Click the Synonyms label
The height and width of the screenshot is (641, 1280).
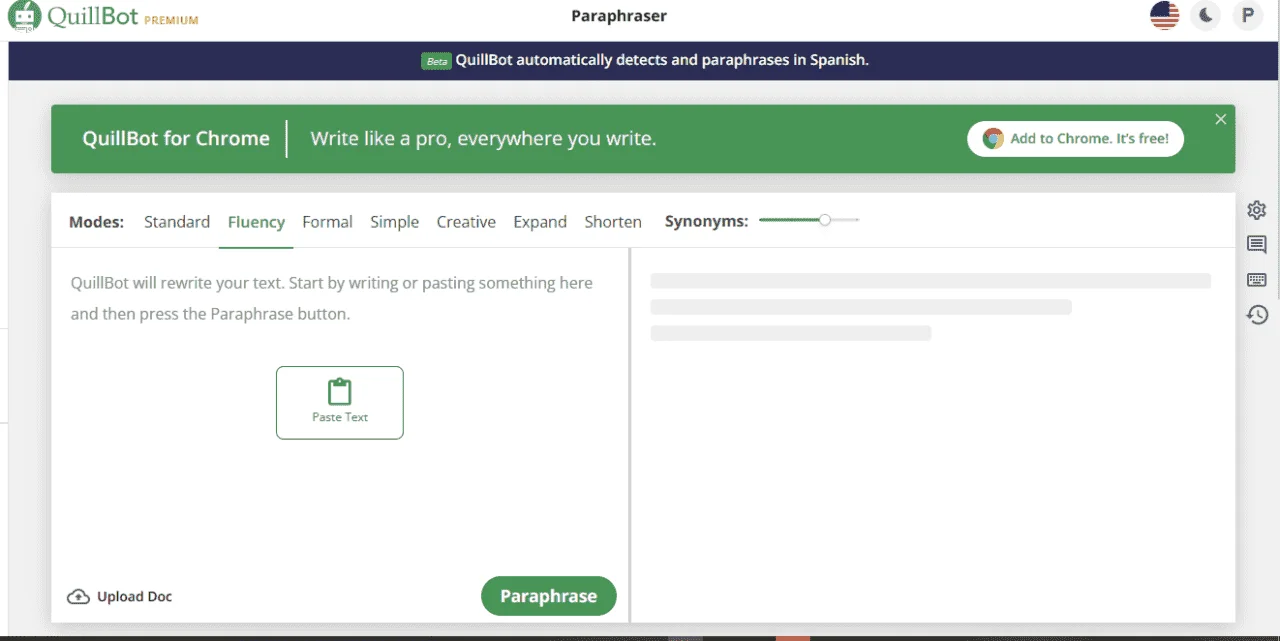tap(706, 222)
